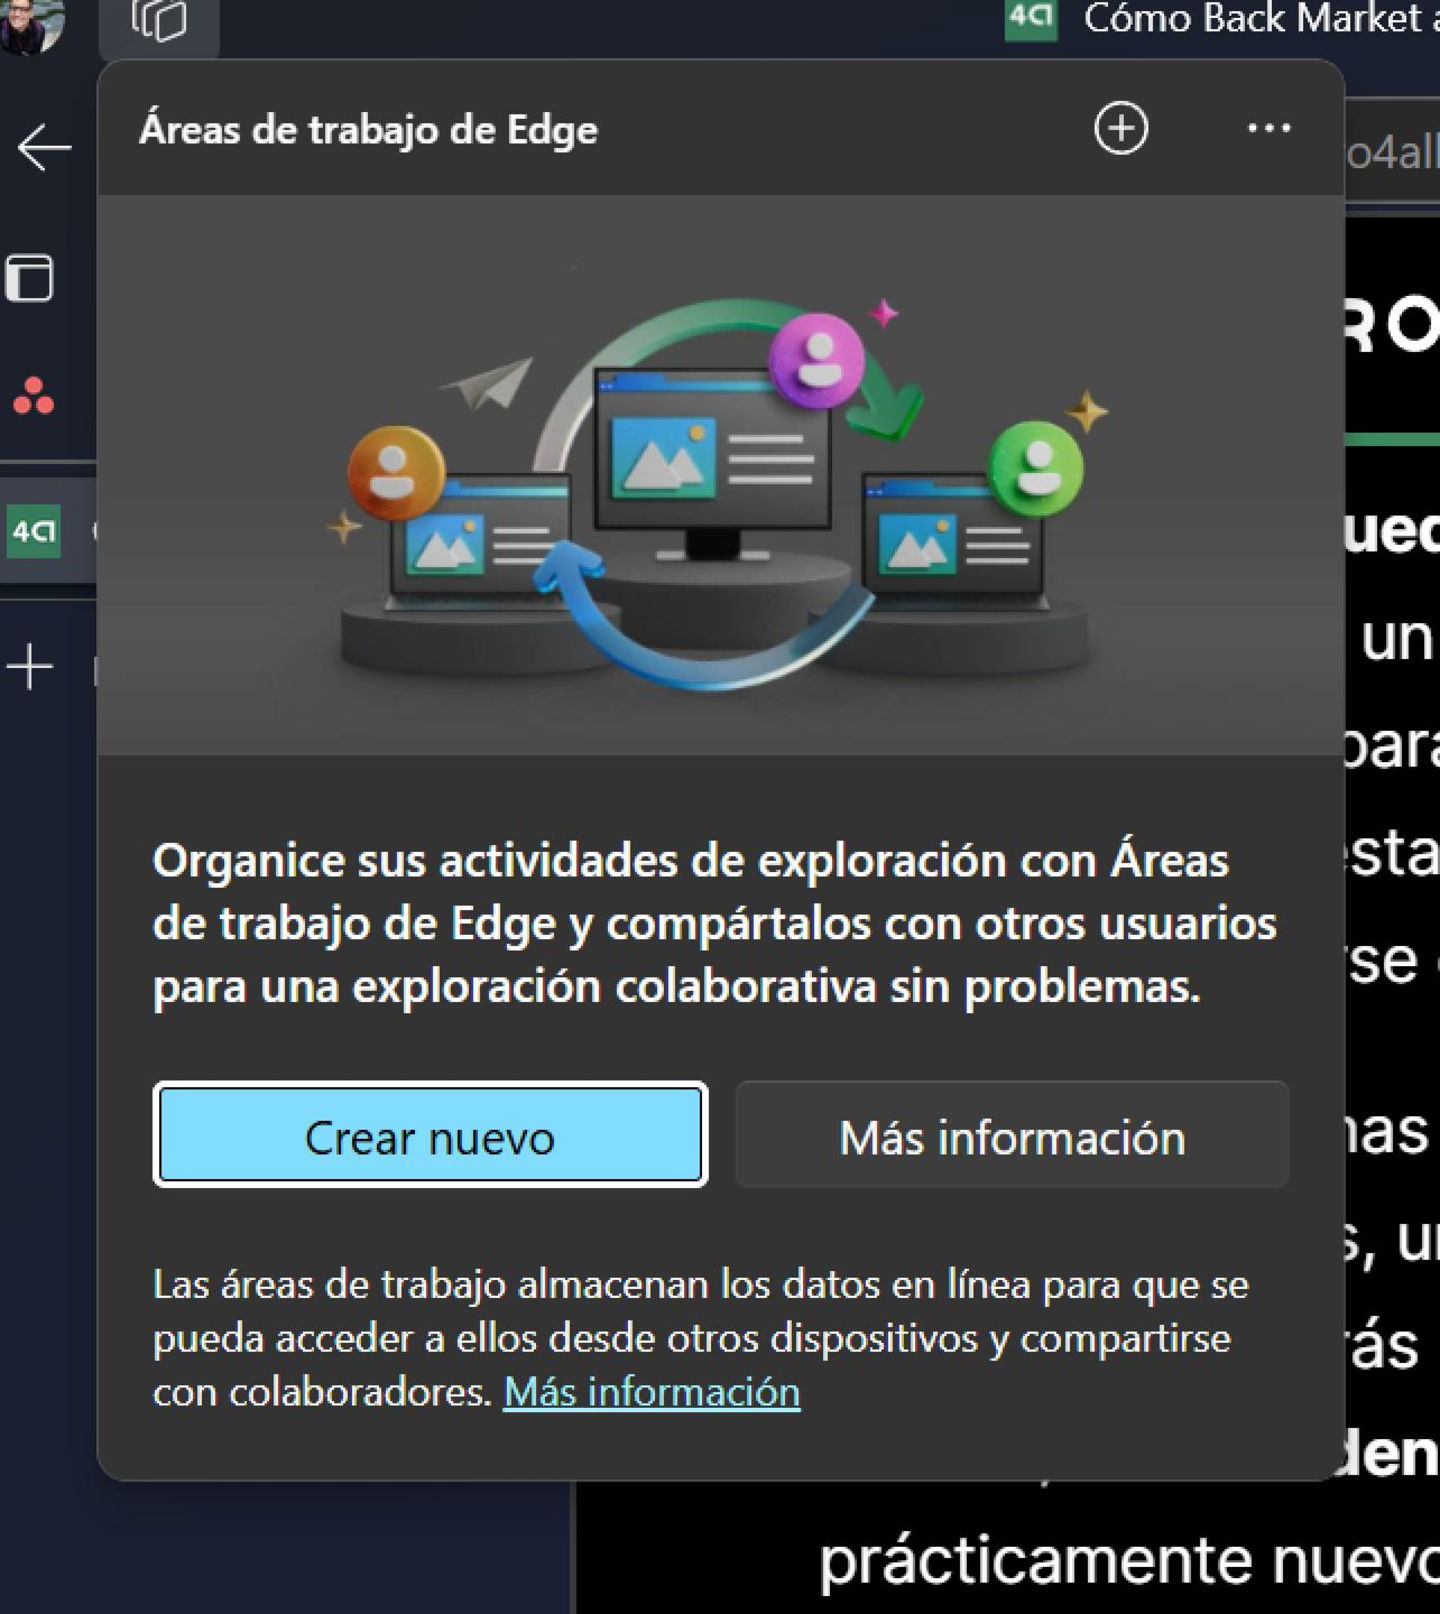Create new workspace with the plus circle icon
The height and width of the screenshot is (1614, 1440).
[x=1120, y=128]
